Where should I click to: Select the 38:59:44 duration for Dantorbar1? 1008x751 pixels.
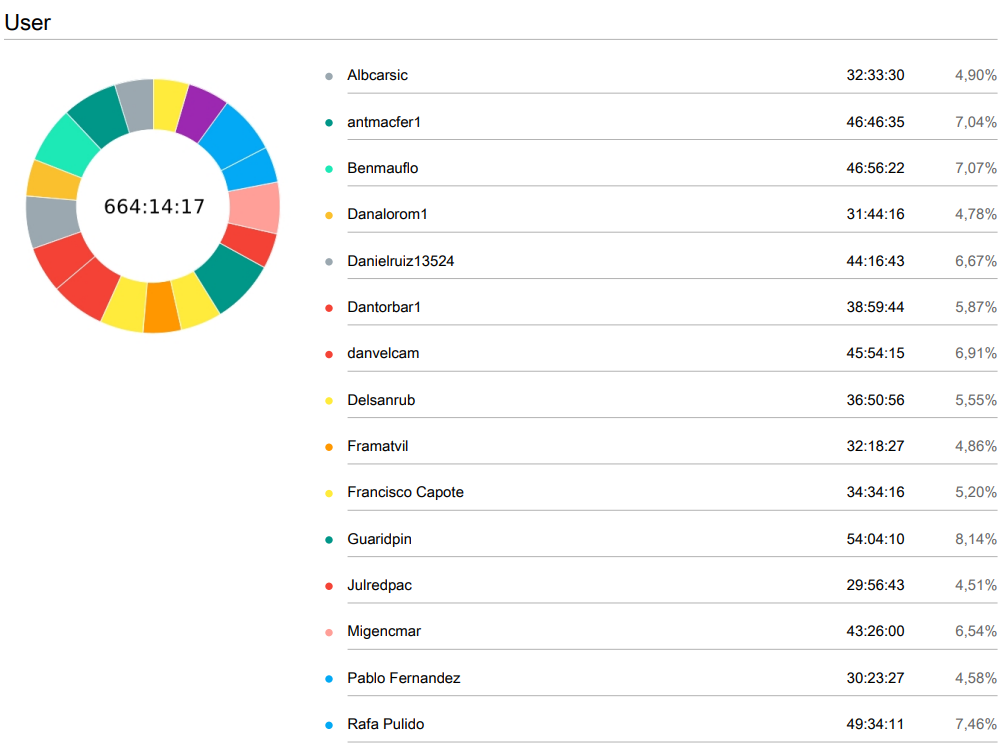875,307
